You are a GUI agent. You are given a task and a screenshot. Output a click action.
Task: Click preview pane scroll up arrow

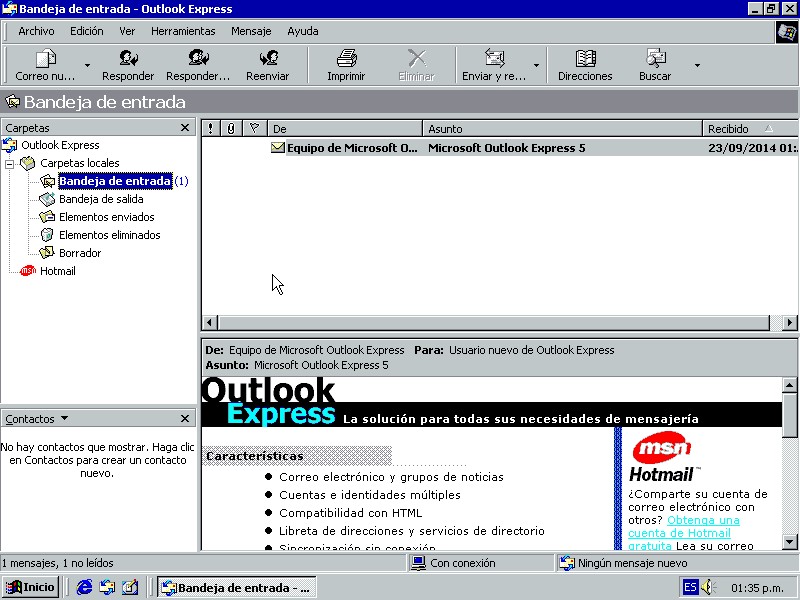point(789,385)
